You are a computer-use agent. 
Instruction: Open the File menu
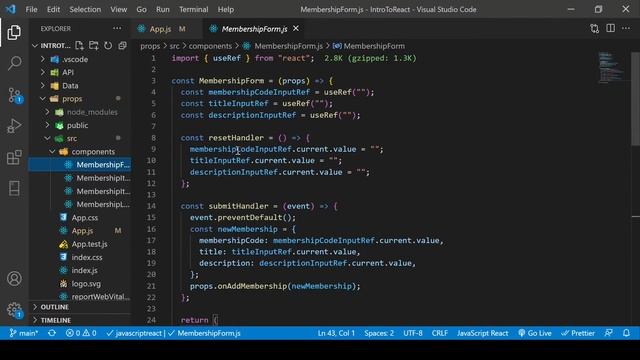tap(31, 9)
